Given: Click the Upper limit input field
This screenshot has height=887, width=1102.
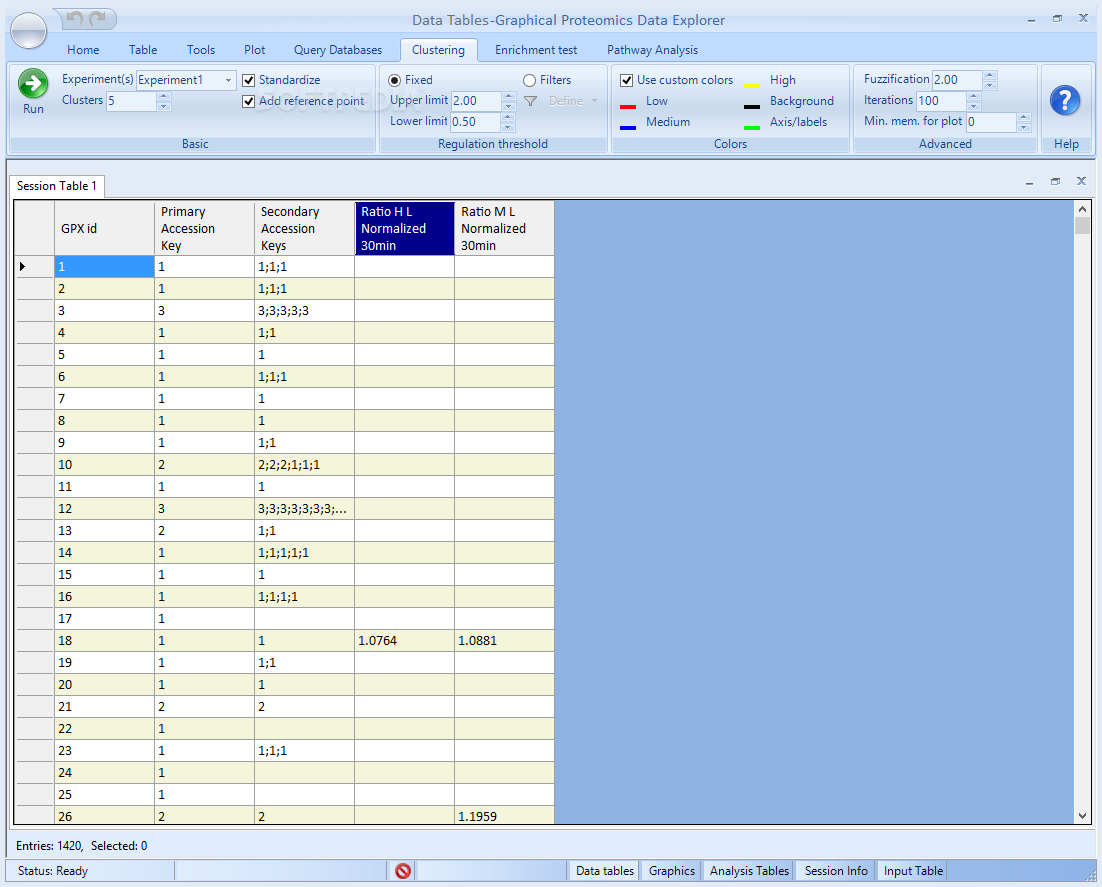Looking at the screenshot, I should pyautogui.click(x=476, y=101).
